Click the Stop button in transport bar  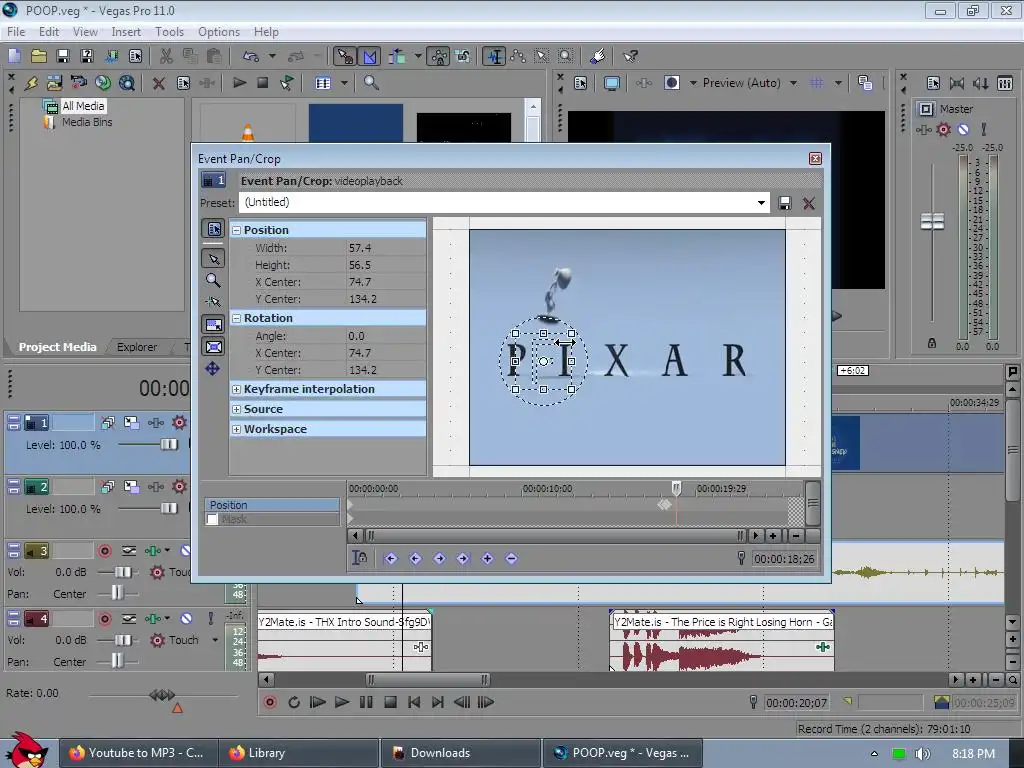[x=390, y=703]
